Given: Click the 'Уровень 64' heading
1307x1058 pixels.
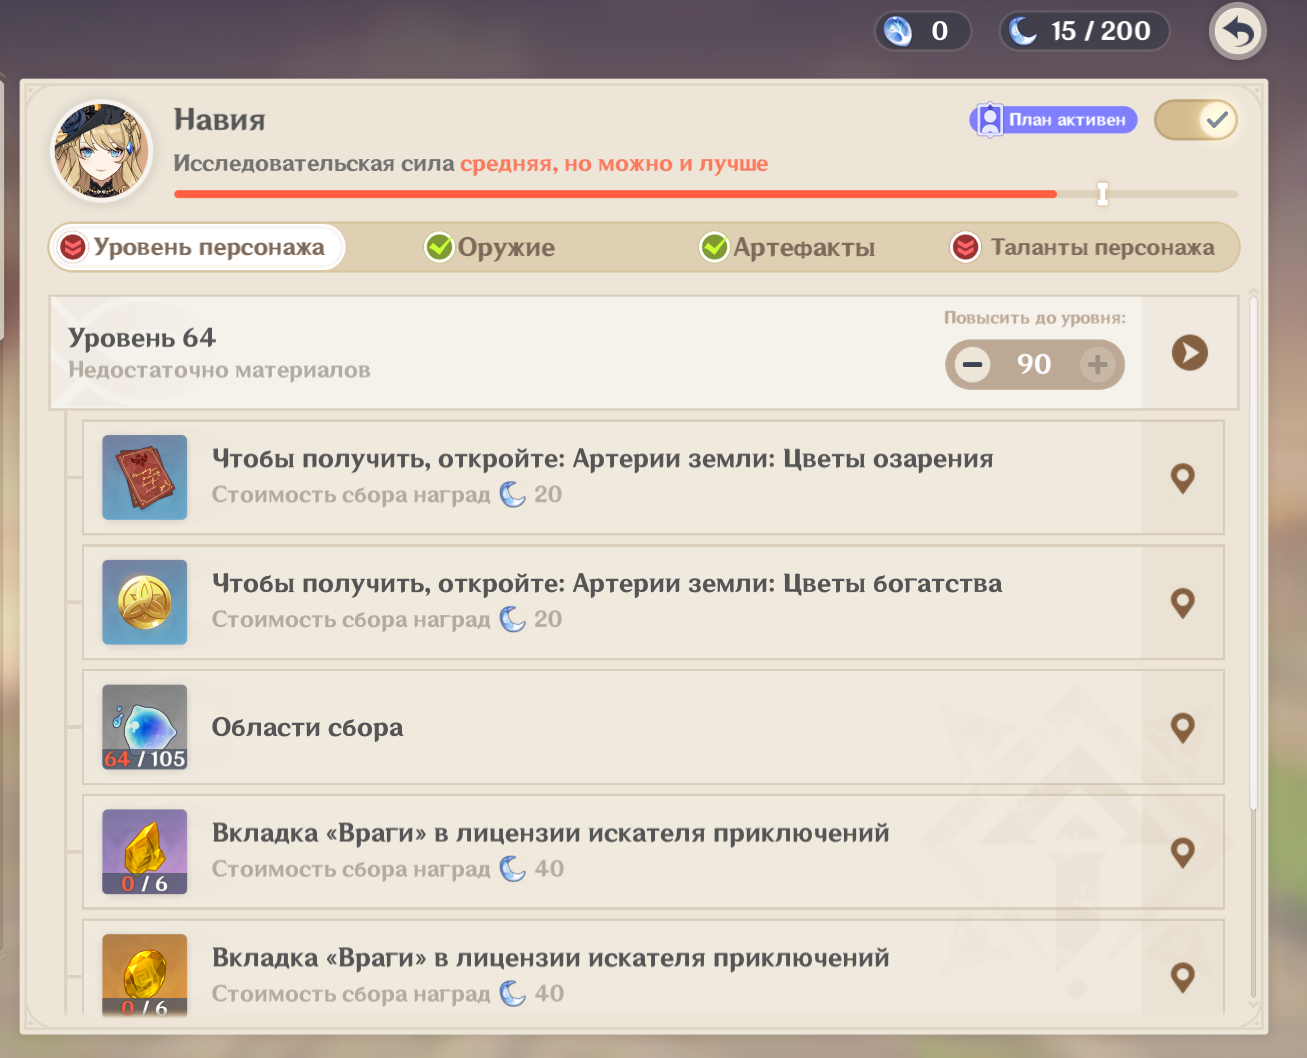Looking at the screenshot, I should (142, 338).
